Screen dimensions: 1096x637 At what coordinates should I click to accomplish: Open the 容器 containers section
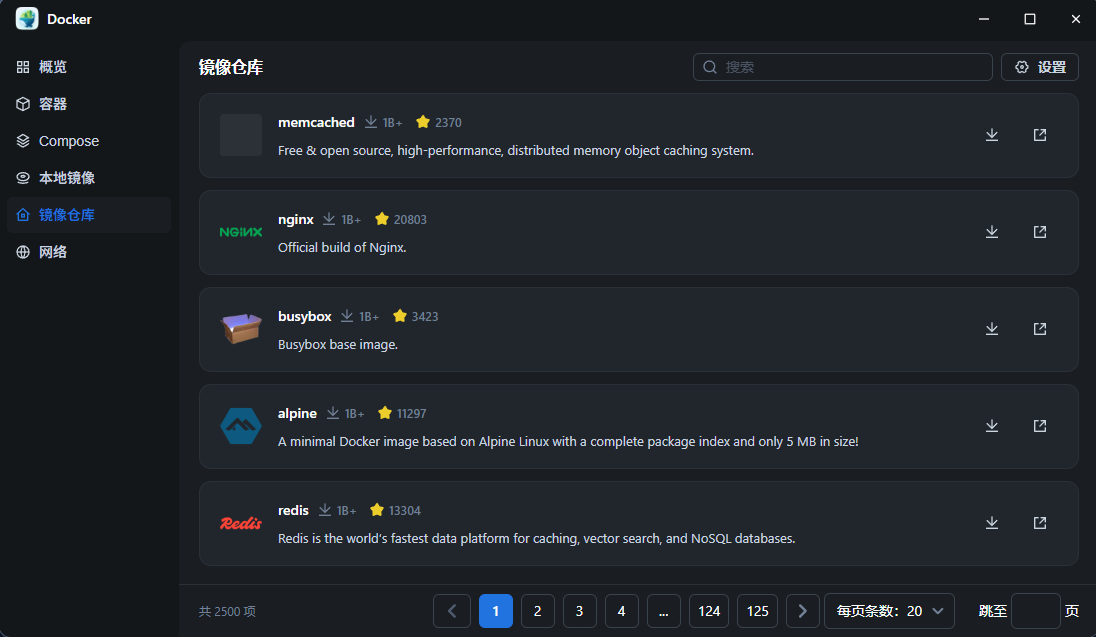tap(53, 104)
